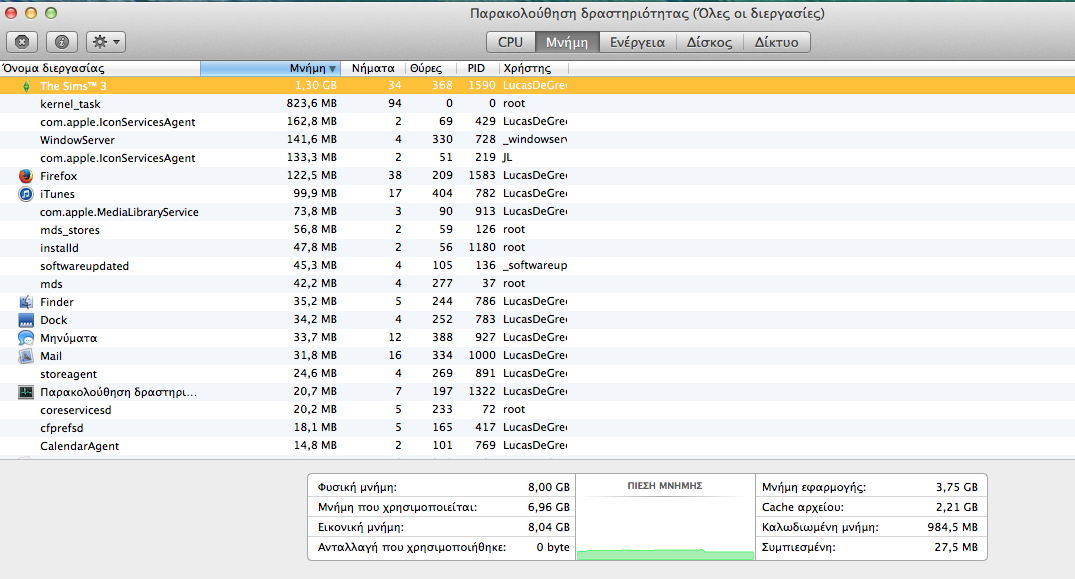This screenshot has height=579, width=1075.
Task: Click the window title Παρακολούθηση δραστηριότητας
Action: pos(647,14)
